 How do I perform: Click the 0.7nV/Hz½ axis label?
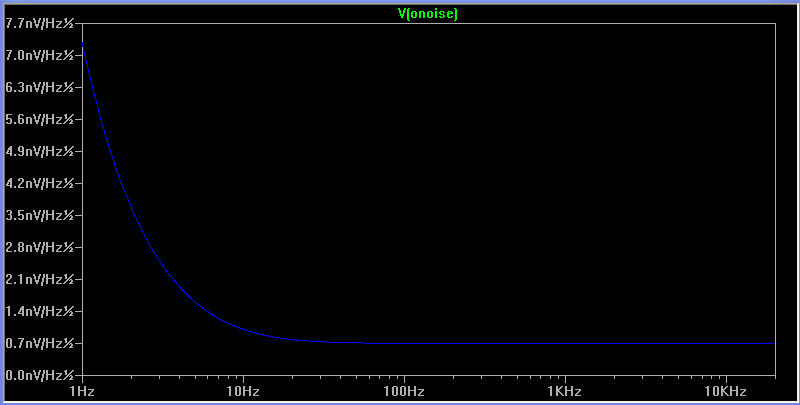(x=40, y=343)
